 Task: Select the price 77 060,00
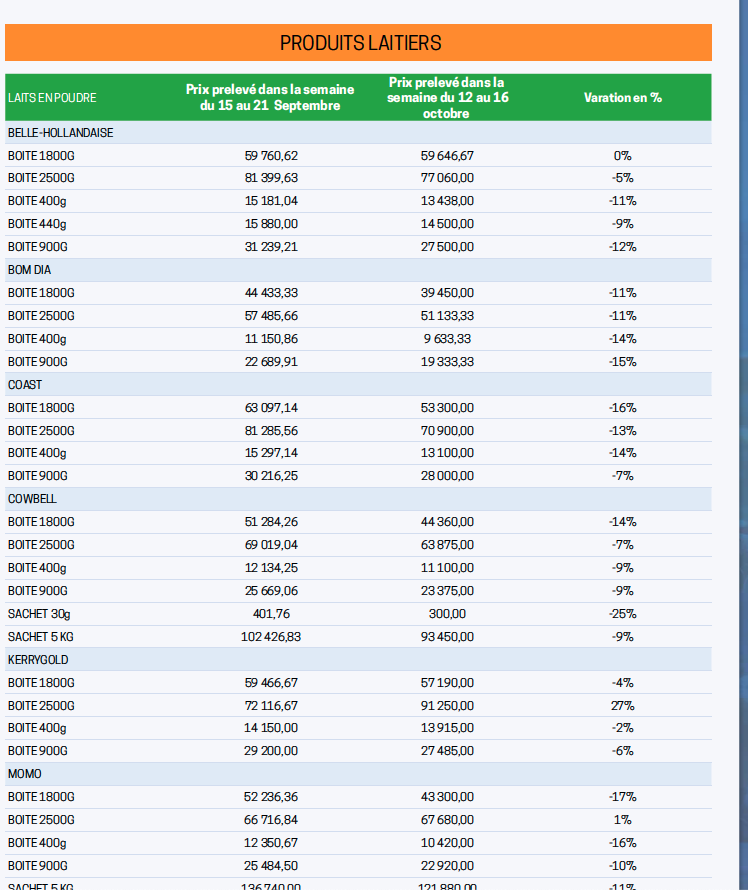(447, 178)
